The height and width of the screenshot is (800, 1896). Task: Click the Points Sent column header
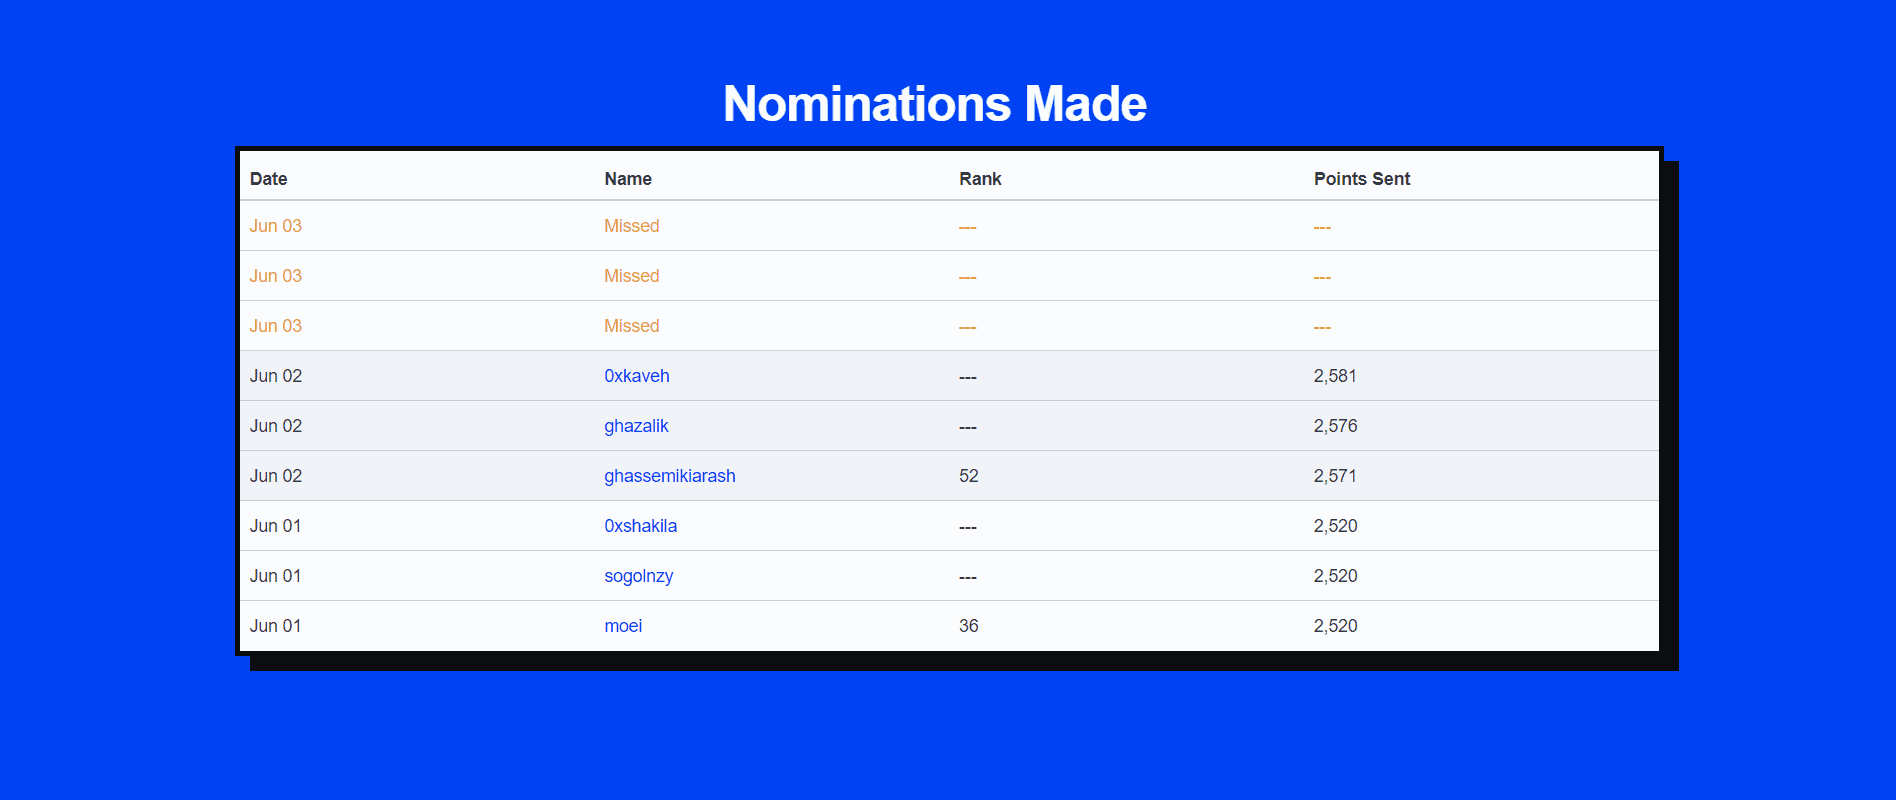[1361, 179]
